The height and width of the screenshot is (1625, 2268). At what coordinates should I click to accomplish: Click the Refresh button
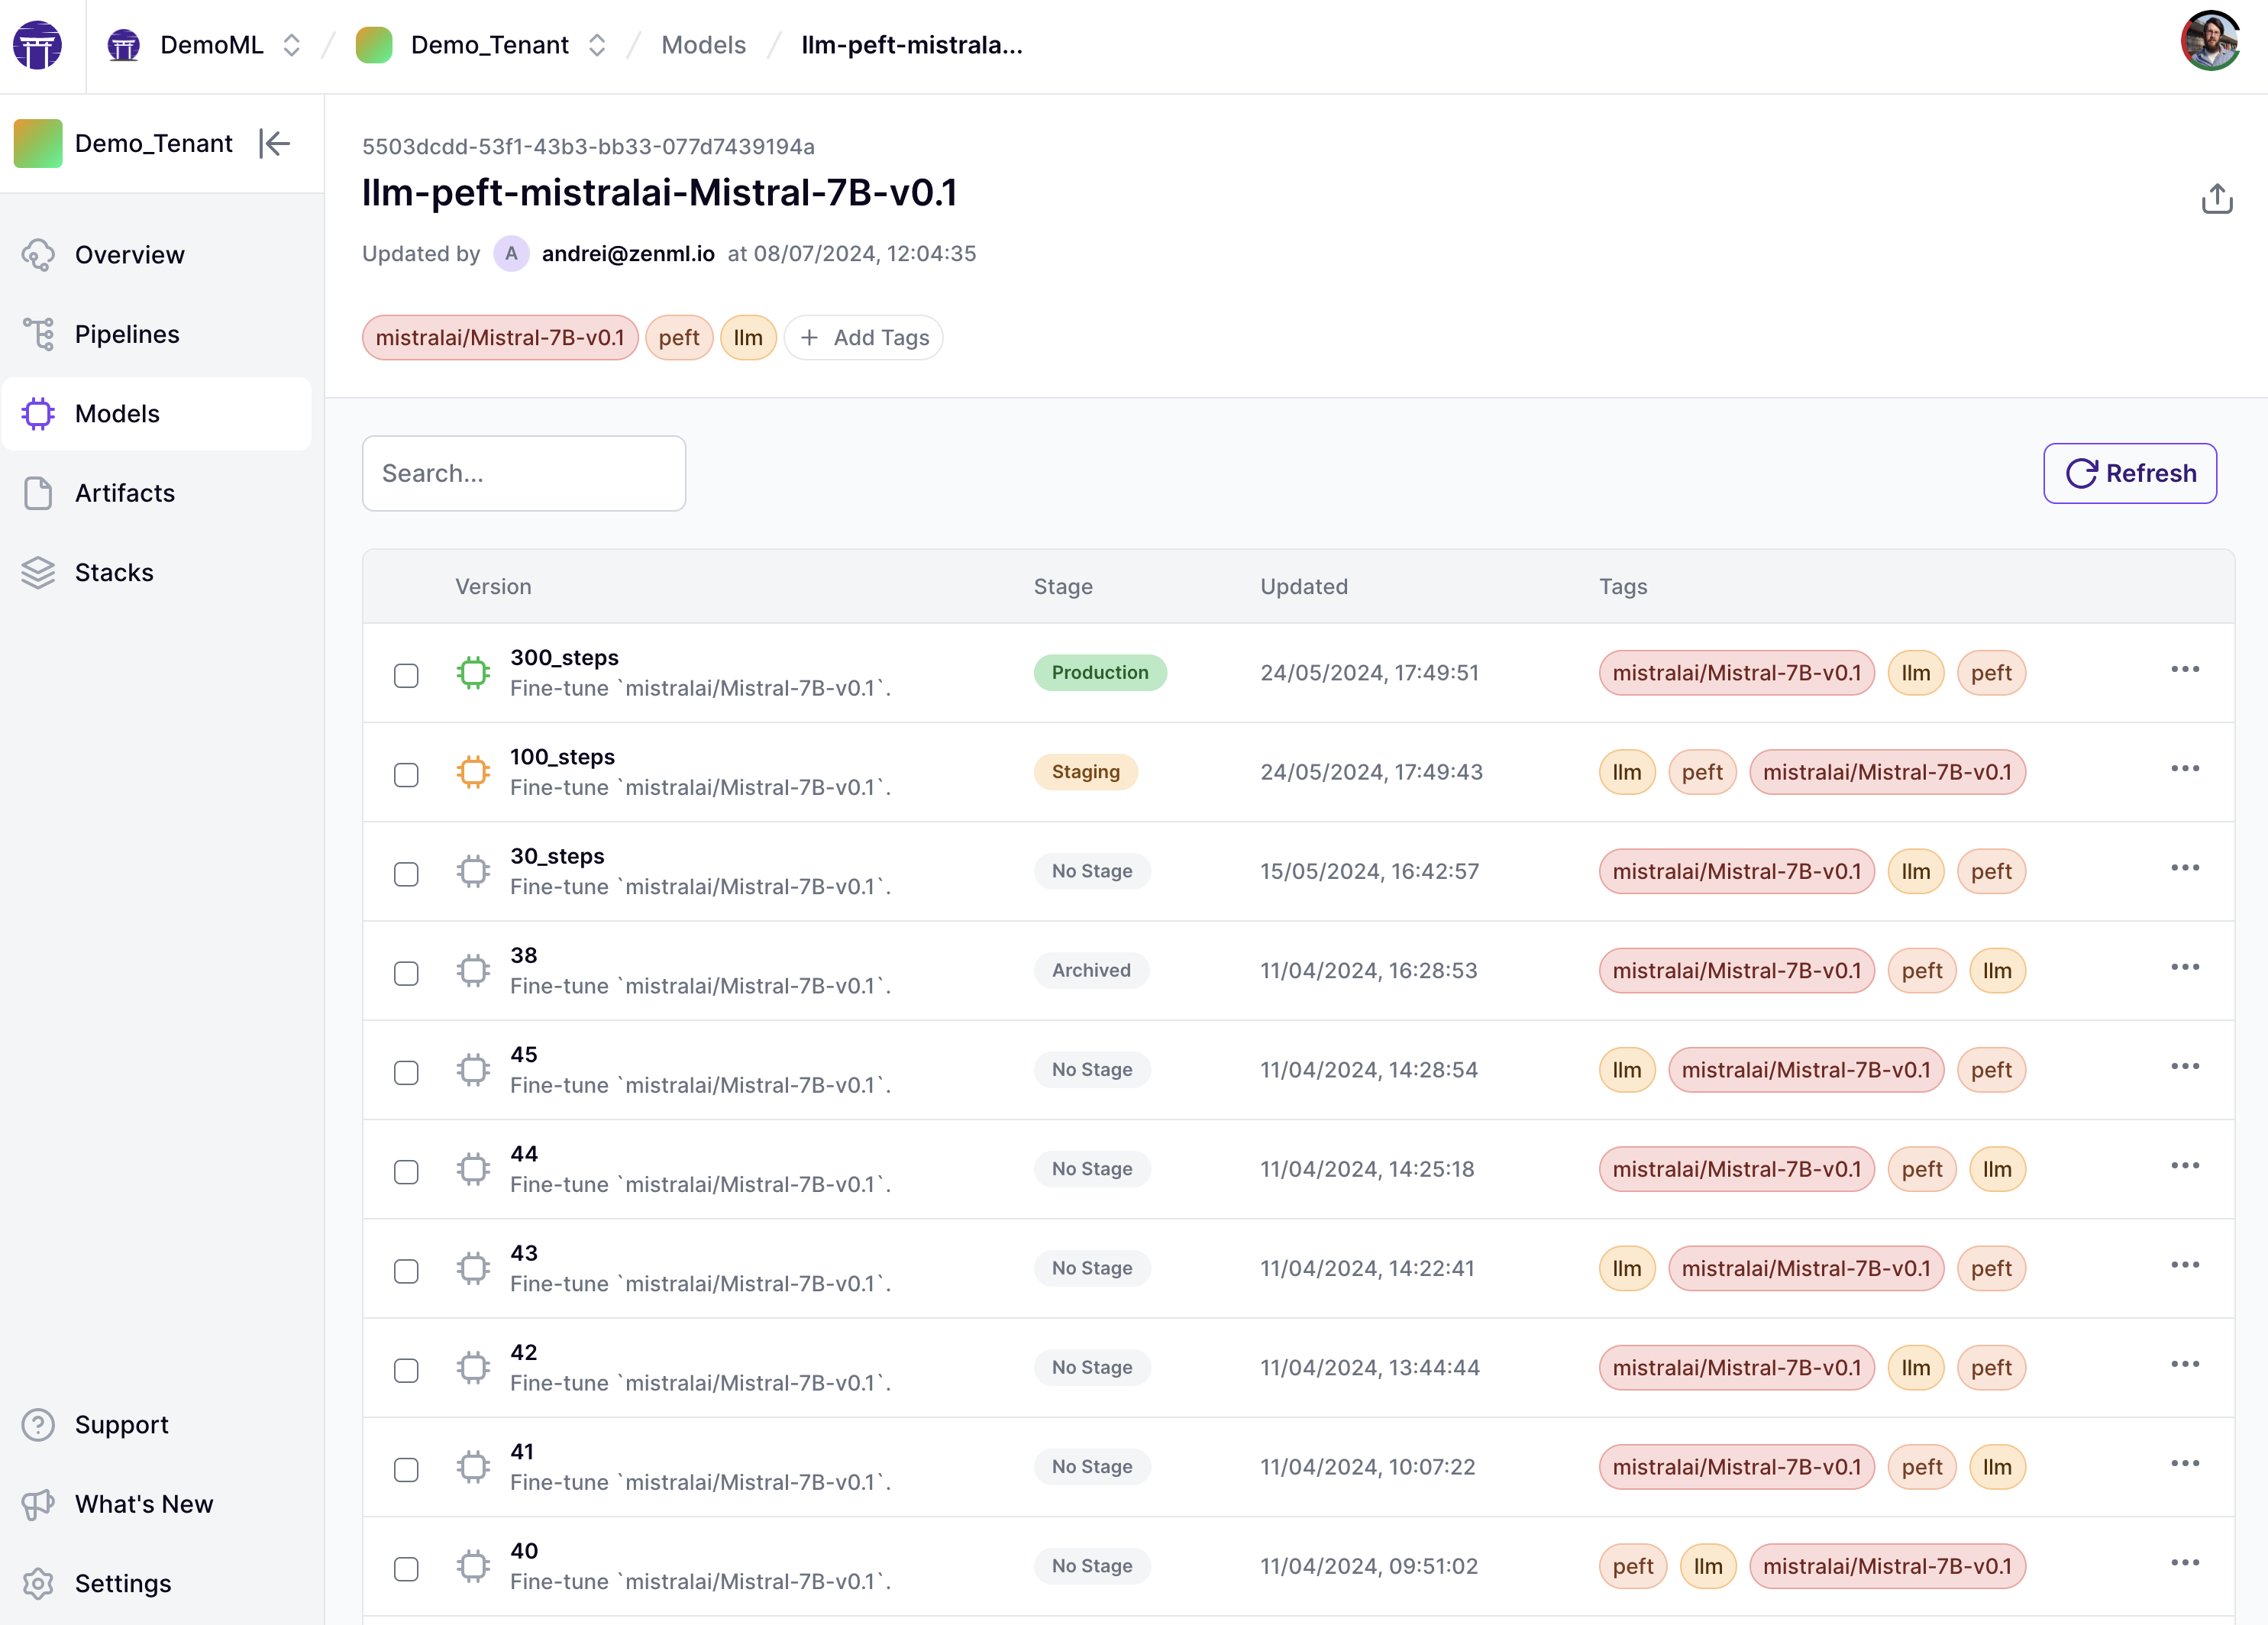coord(2130,473)
